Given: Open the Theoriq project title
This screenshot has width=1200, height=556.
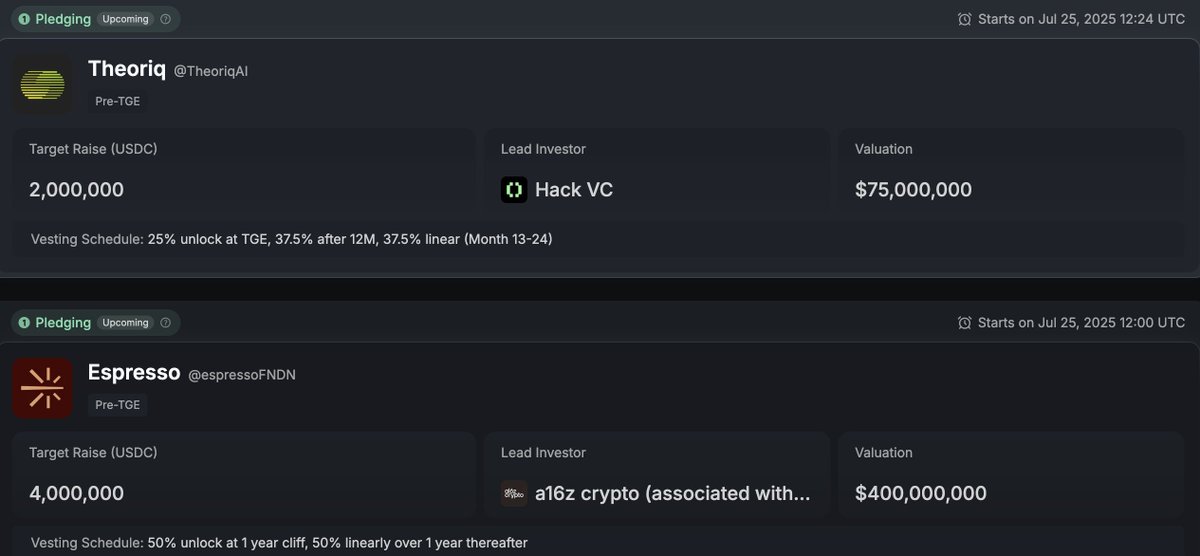Looking at the screenshot, I should (127, 69).
